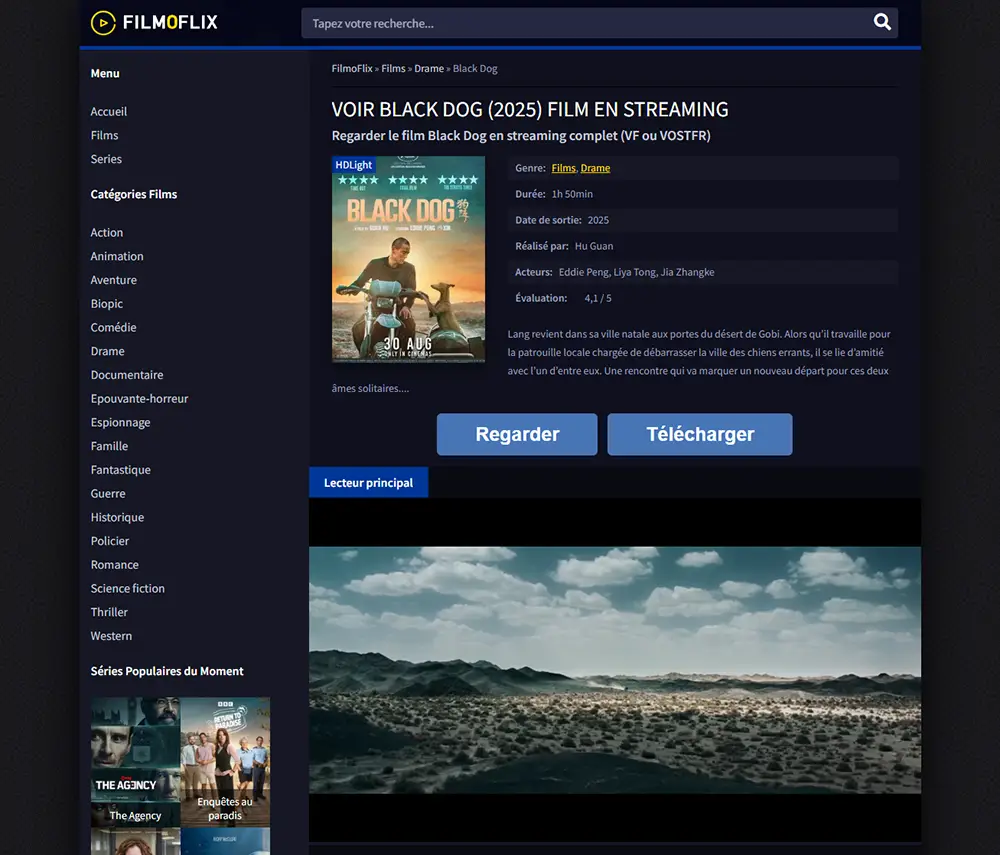Click the Regarder button
The height and width of the screenshot is (855, 1000).
[517, 434]
